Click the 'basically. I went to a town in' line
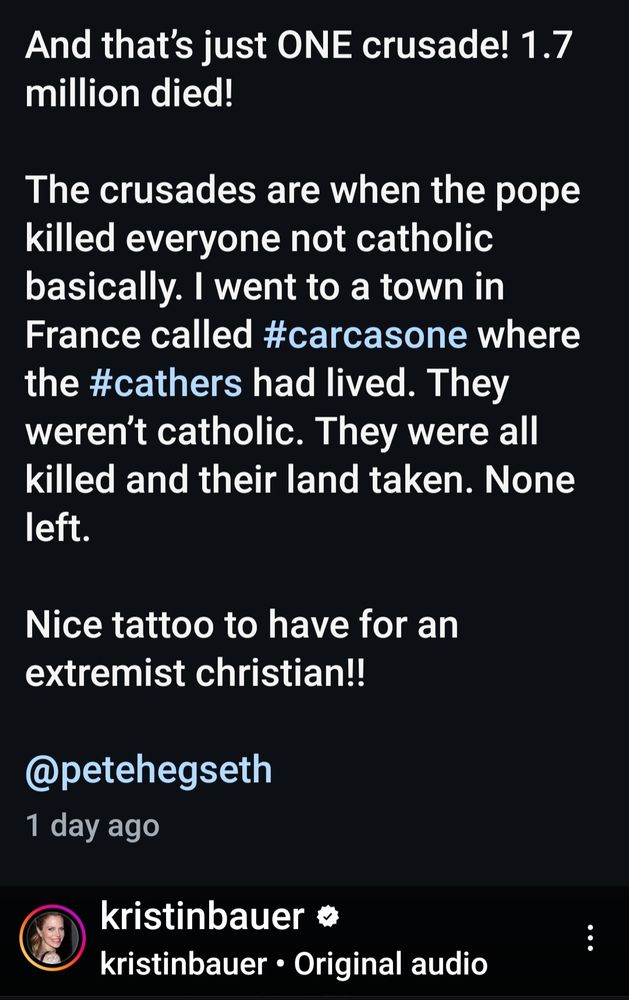This screenshot has height=1000, width=629. [265, 286]
